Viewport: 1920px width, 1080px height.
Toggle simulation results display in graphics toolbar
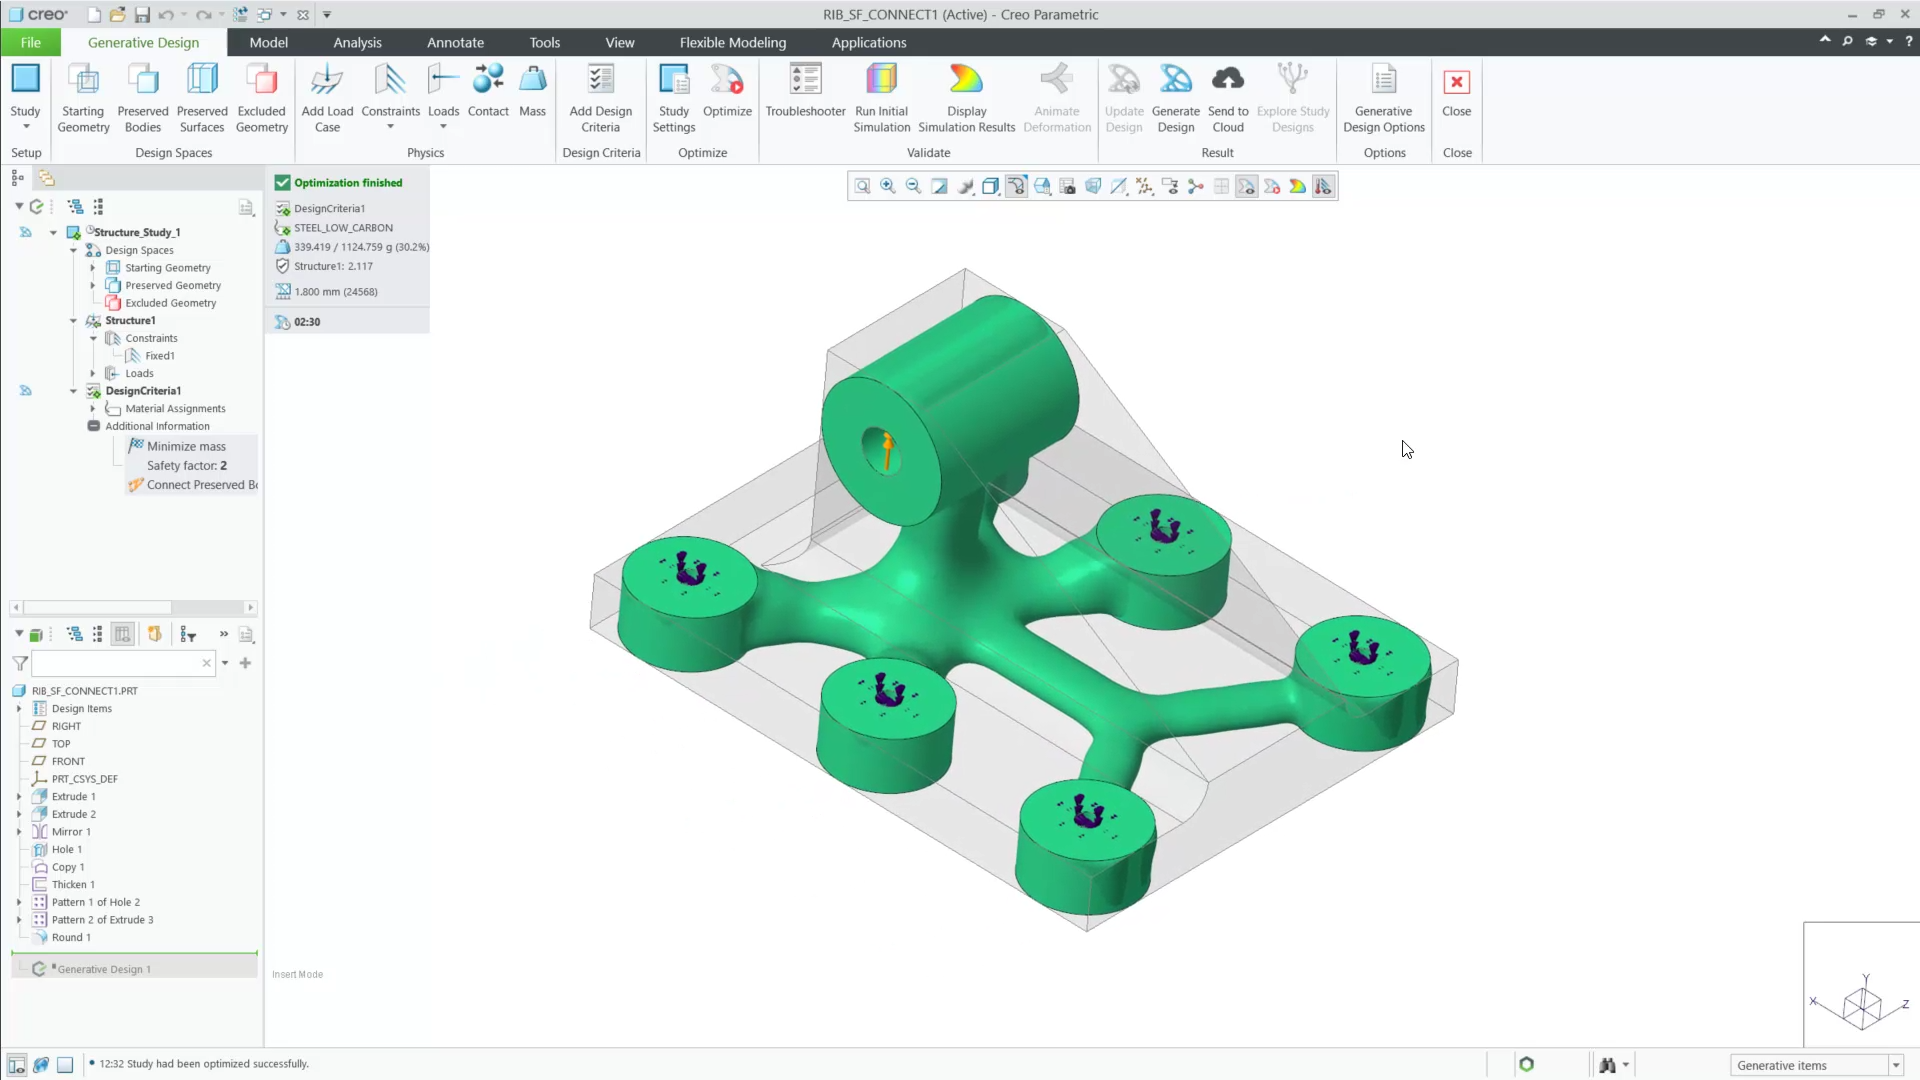1298,186
